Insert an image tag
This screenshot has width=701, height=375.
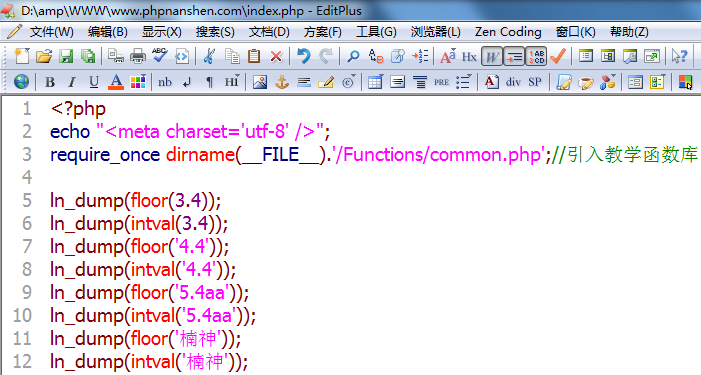click(x=260, y=82)
